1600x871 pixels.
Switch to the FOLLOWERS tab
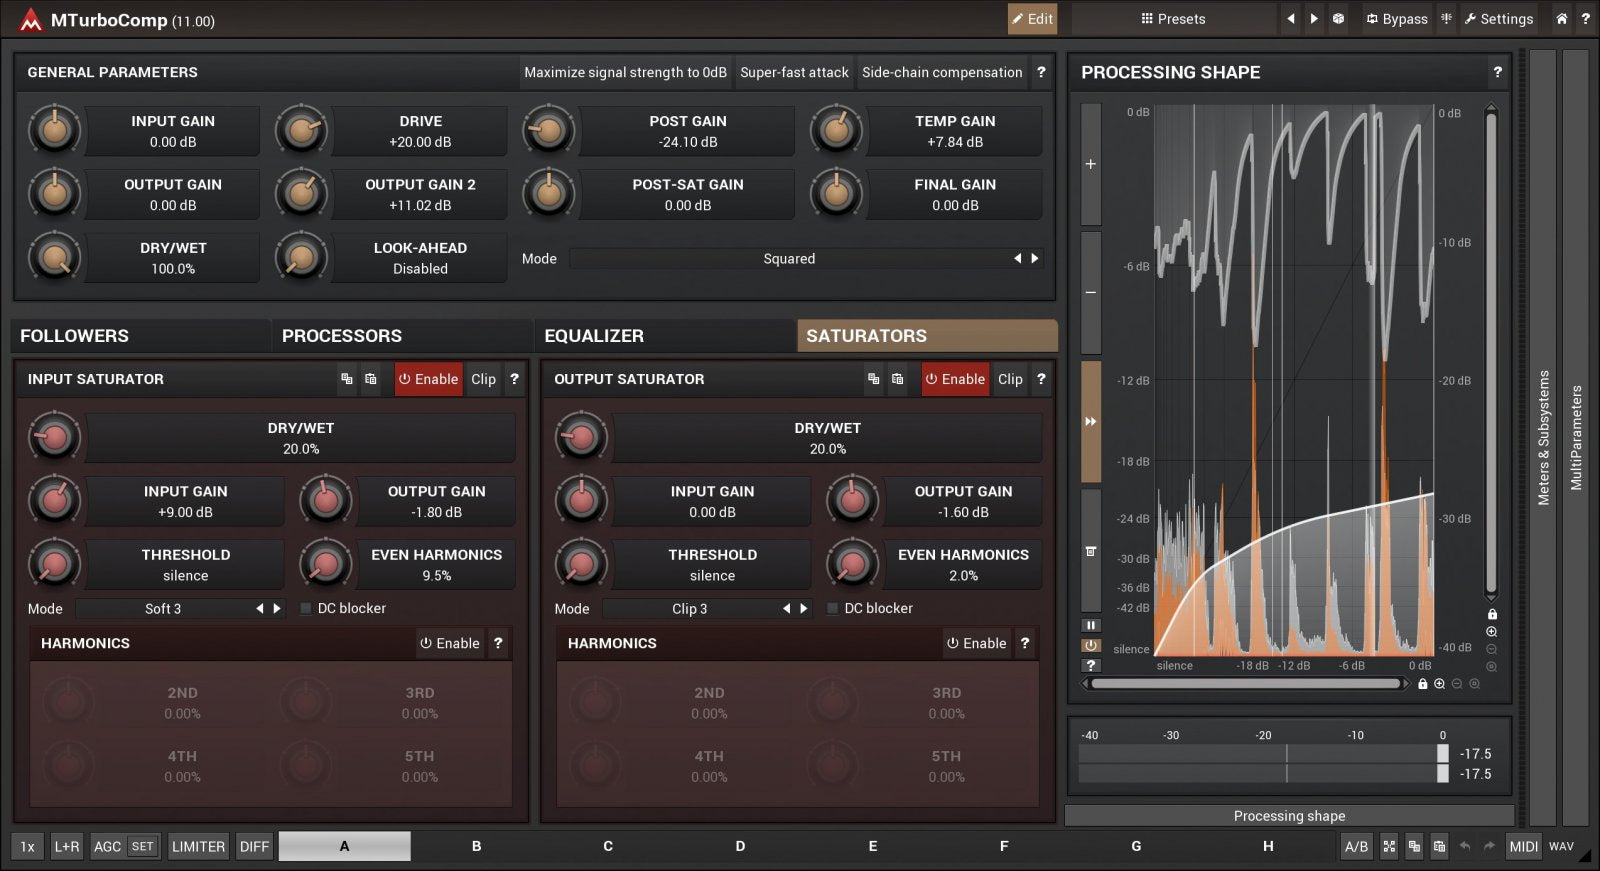coord(140,336)
